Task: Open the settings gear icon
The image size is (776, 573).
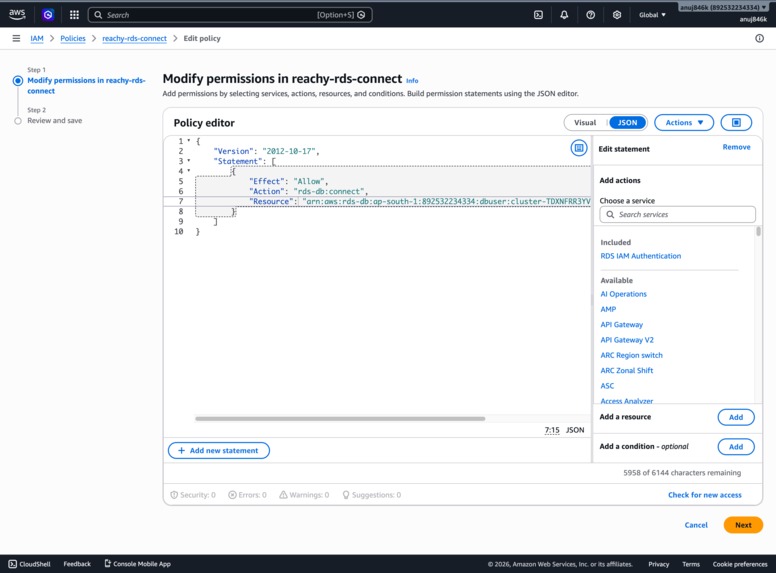Action: (x=617, y=15)
